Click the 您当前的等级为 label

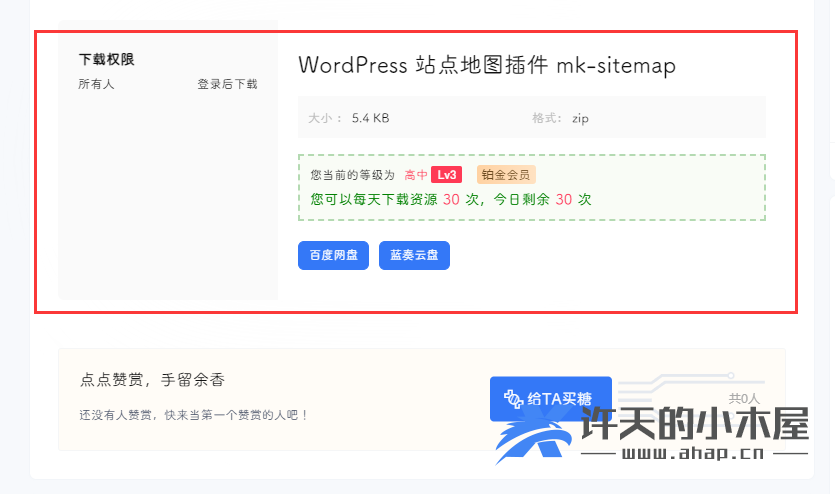pyautogui.click(x=353, y=175)
